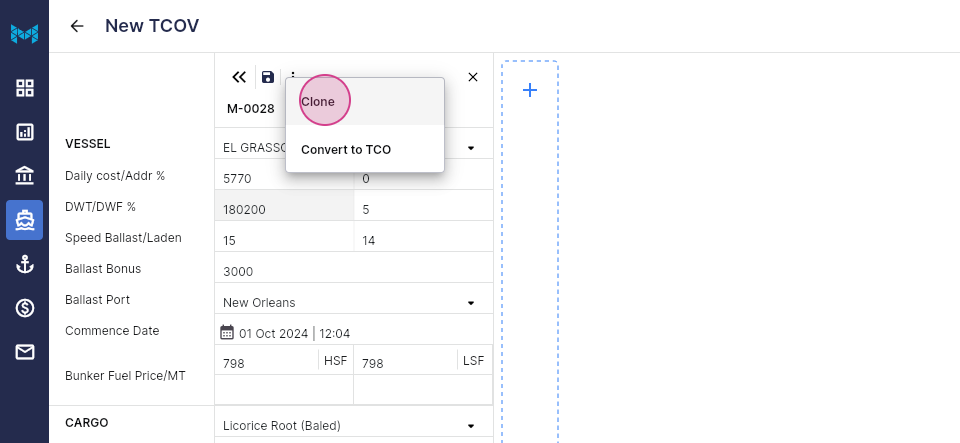Collapse panel with double left chevron
Image resolution: width=960 pixels, height=443 pixels.
(x=239, y=77)
